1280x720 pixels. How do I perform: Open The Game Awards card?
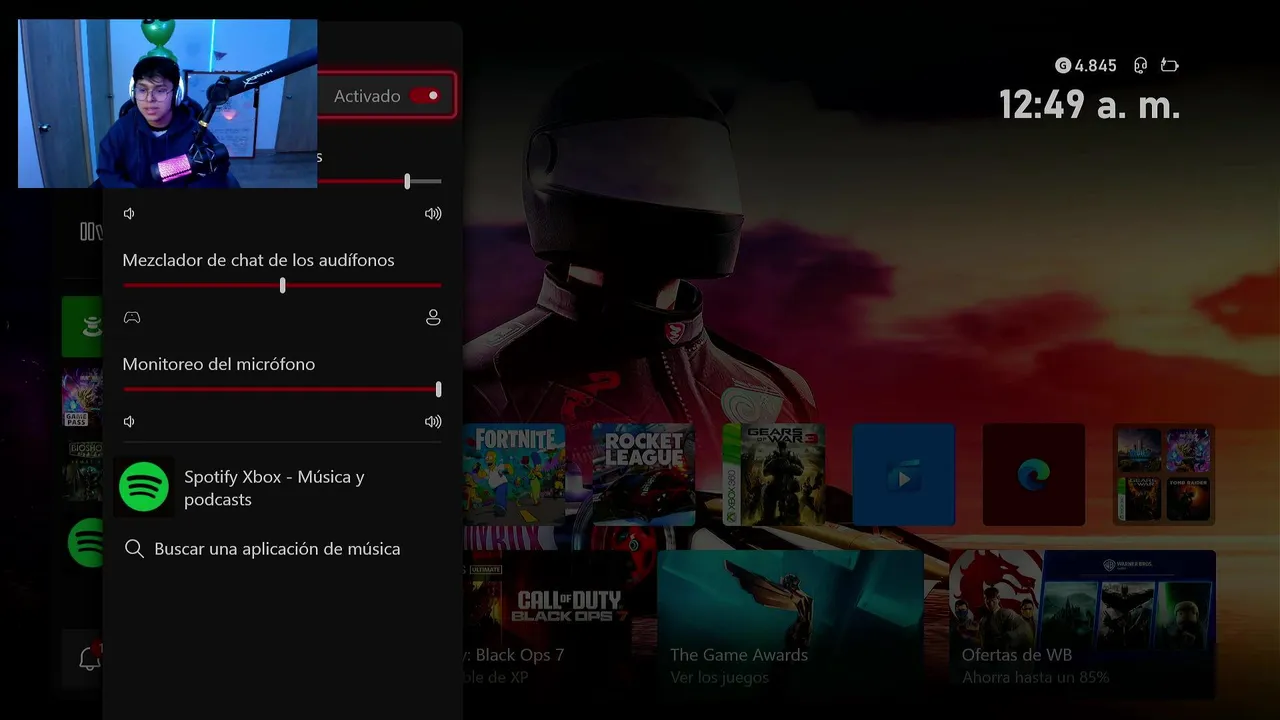coord(790,624)
